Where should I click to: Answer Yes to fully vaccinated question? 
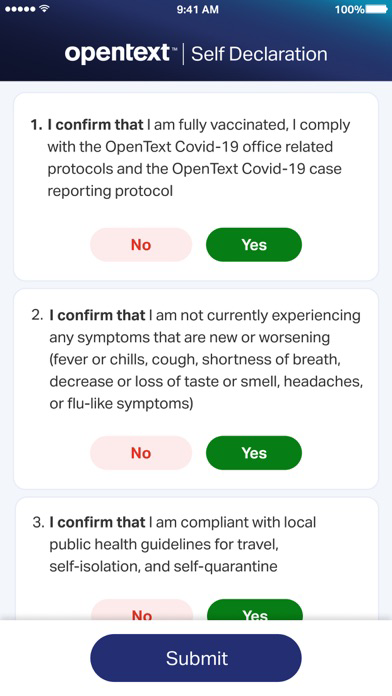tap(254, 245)
